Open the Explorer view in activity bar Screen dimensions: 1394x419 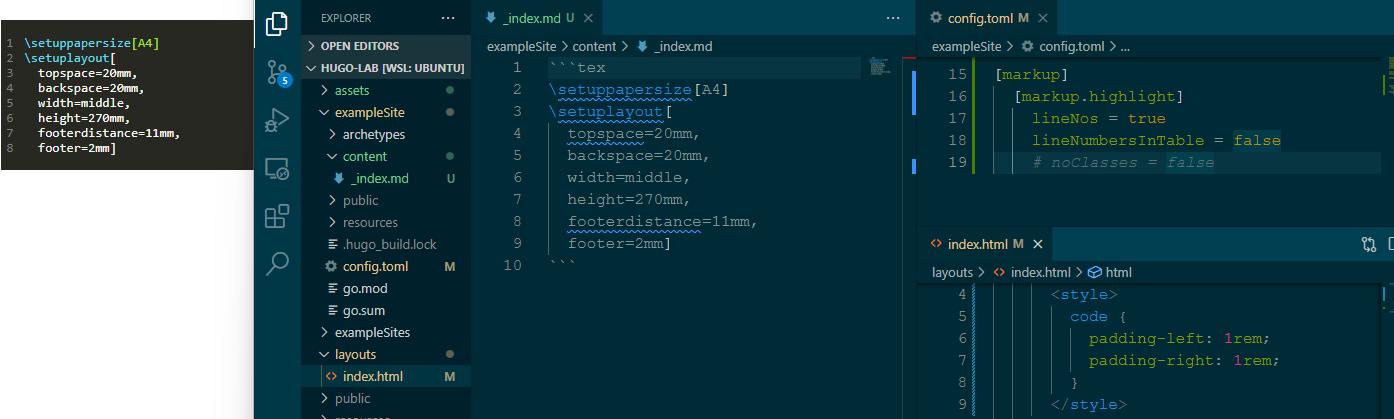(x=277, y=24)
